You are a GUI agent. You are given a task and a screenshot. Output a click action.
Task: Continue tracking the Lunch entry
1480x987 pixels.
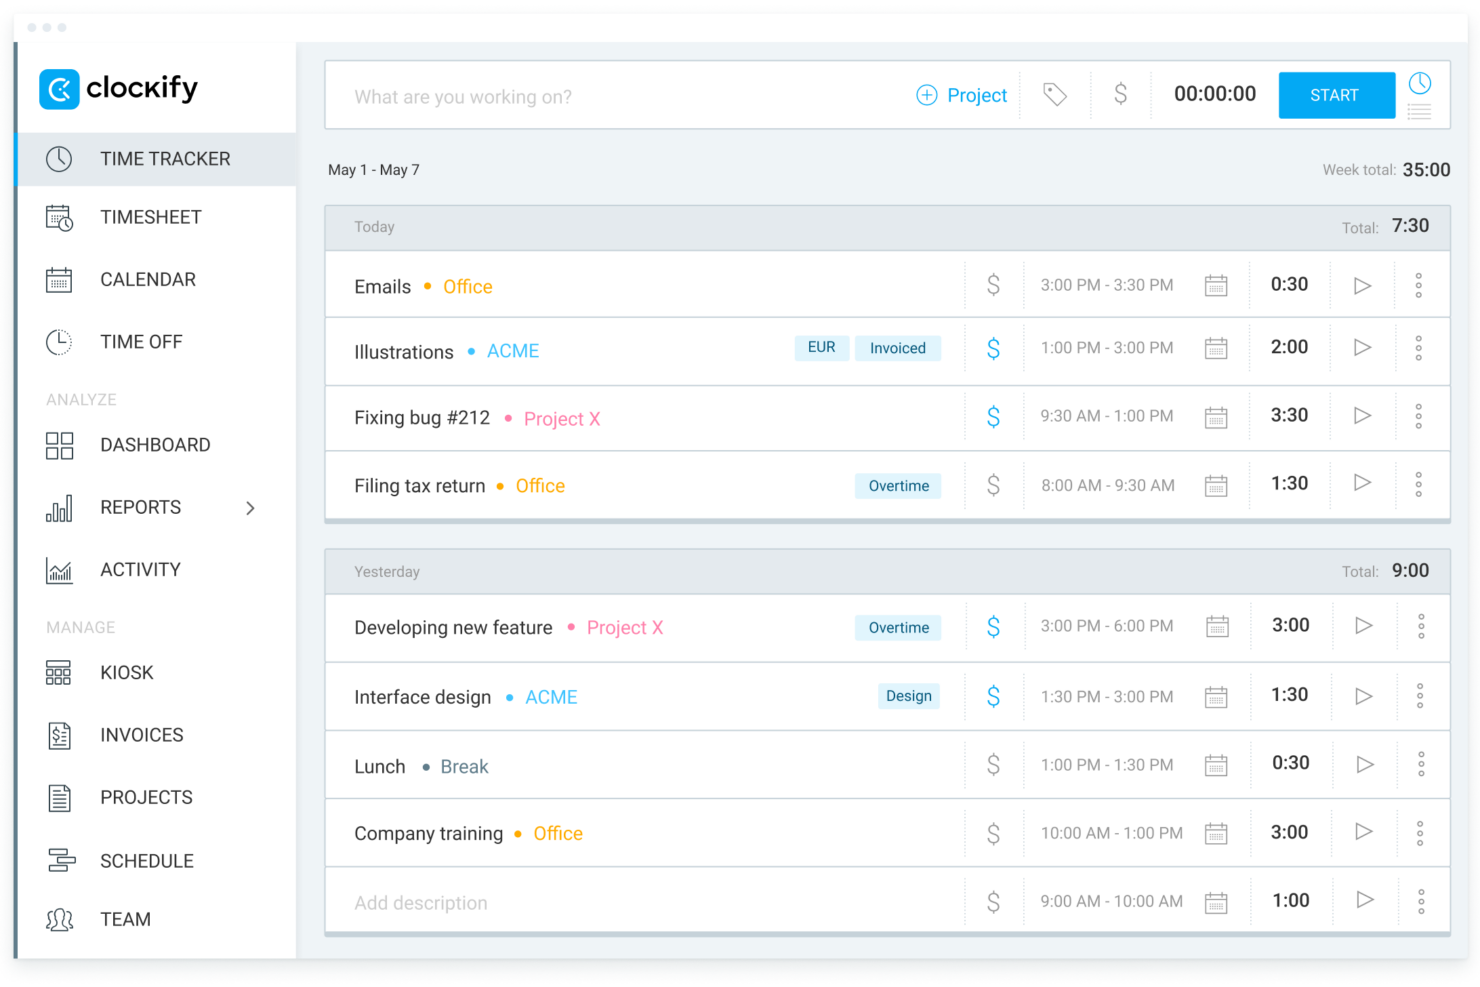[1364, 765]
